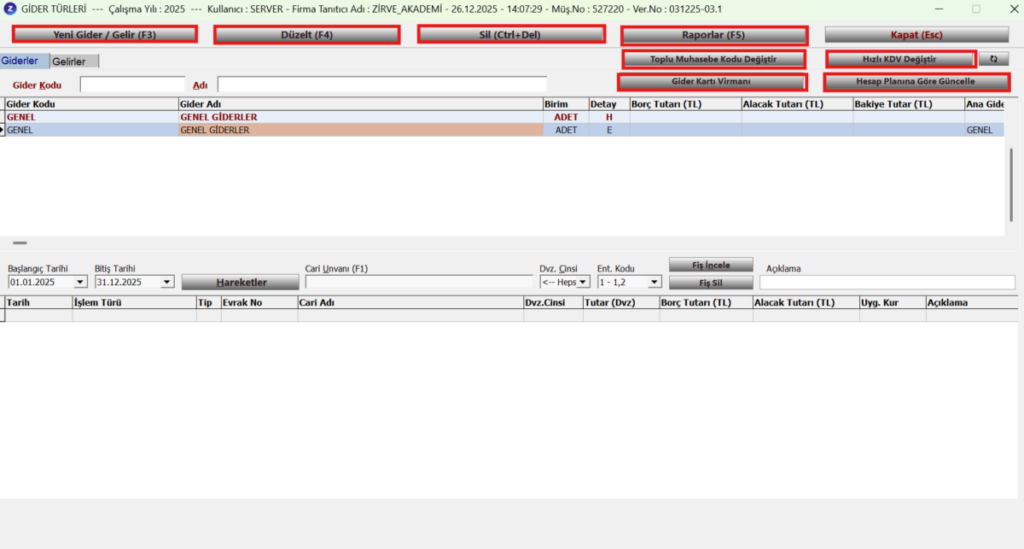Viewport: 1024px width, 549px height.
Task: Click the Zirve app icon in title bar
Action: coord(10,9)
